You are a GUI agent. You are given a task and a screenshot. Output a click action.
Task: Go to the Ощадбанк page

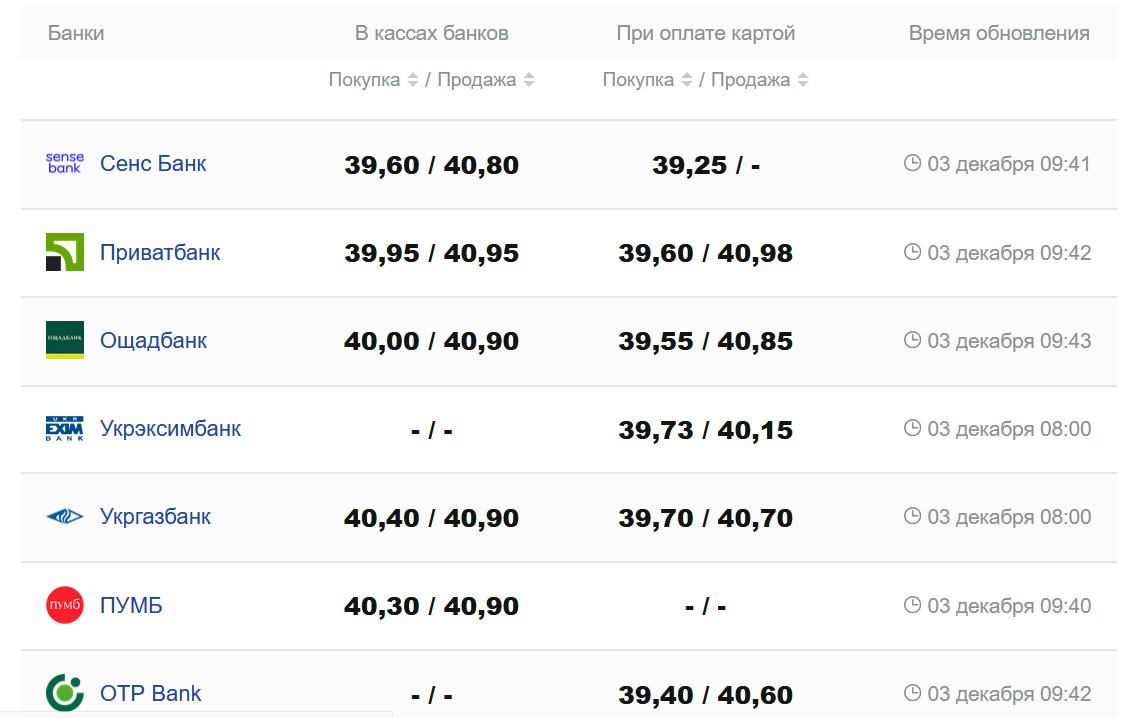point(153,340)
